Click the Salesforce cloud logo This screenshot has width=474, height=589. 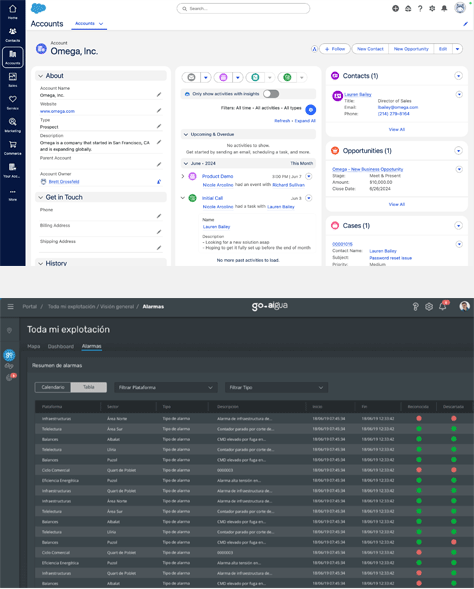[x=38, y=8]
